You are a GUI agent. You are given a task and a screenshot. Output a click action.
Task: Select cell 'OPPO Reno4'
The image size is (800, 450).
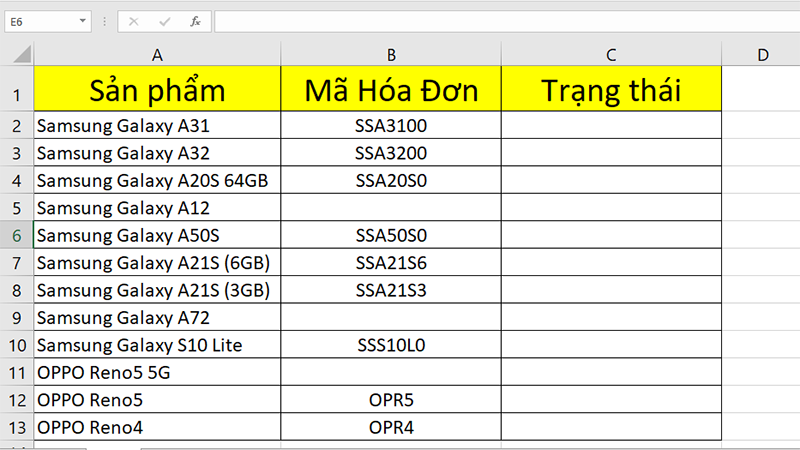pyautogui.click(x=157, y=428)
